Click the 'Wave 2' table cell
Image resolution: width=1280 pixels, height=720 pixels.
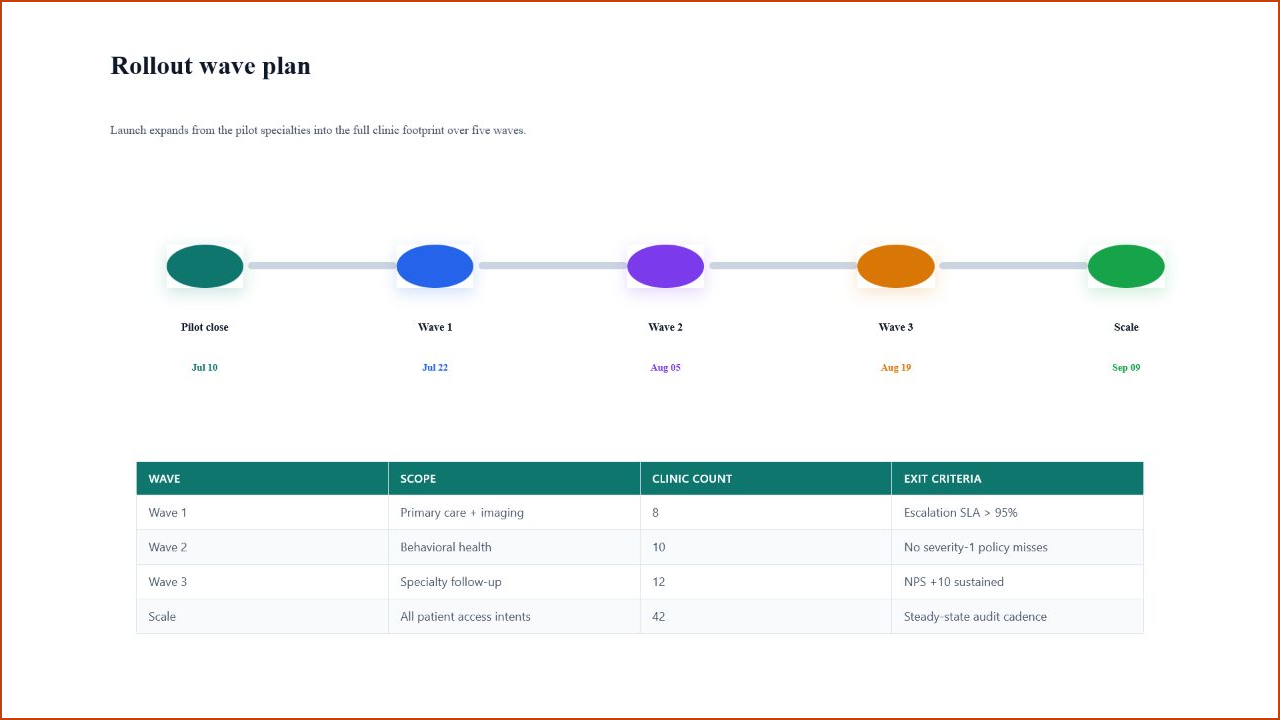tap(262, 547)
